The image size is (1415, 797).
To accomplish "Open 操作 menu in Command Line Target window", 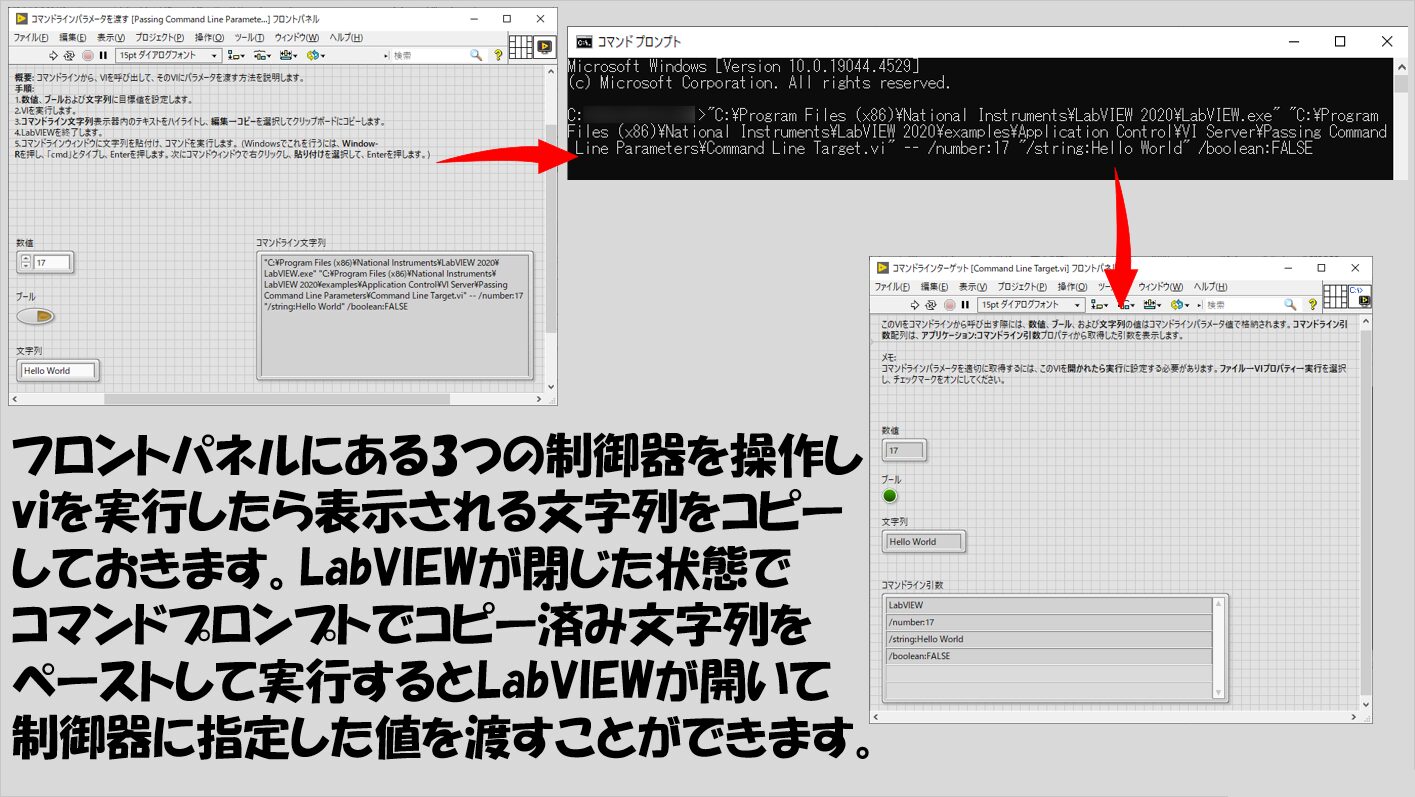I will point(1072,287).
